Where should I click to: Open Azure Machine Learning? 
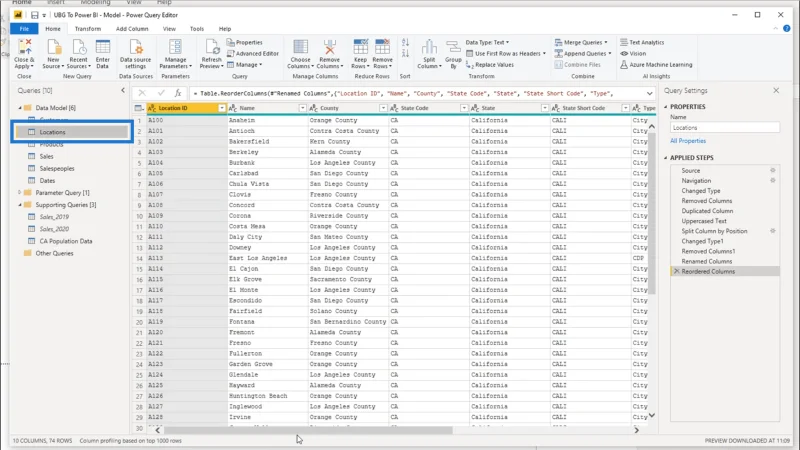pos(656,65)
